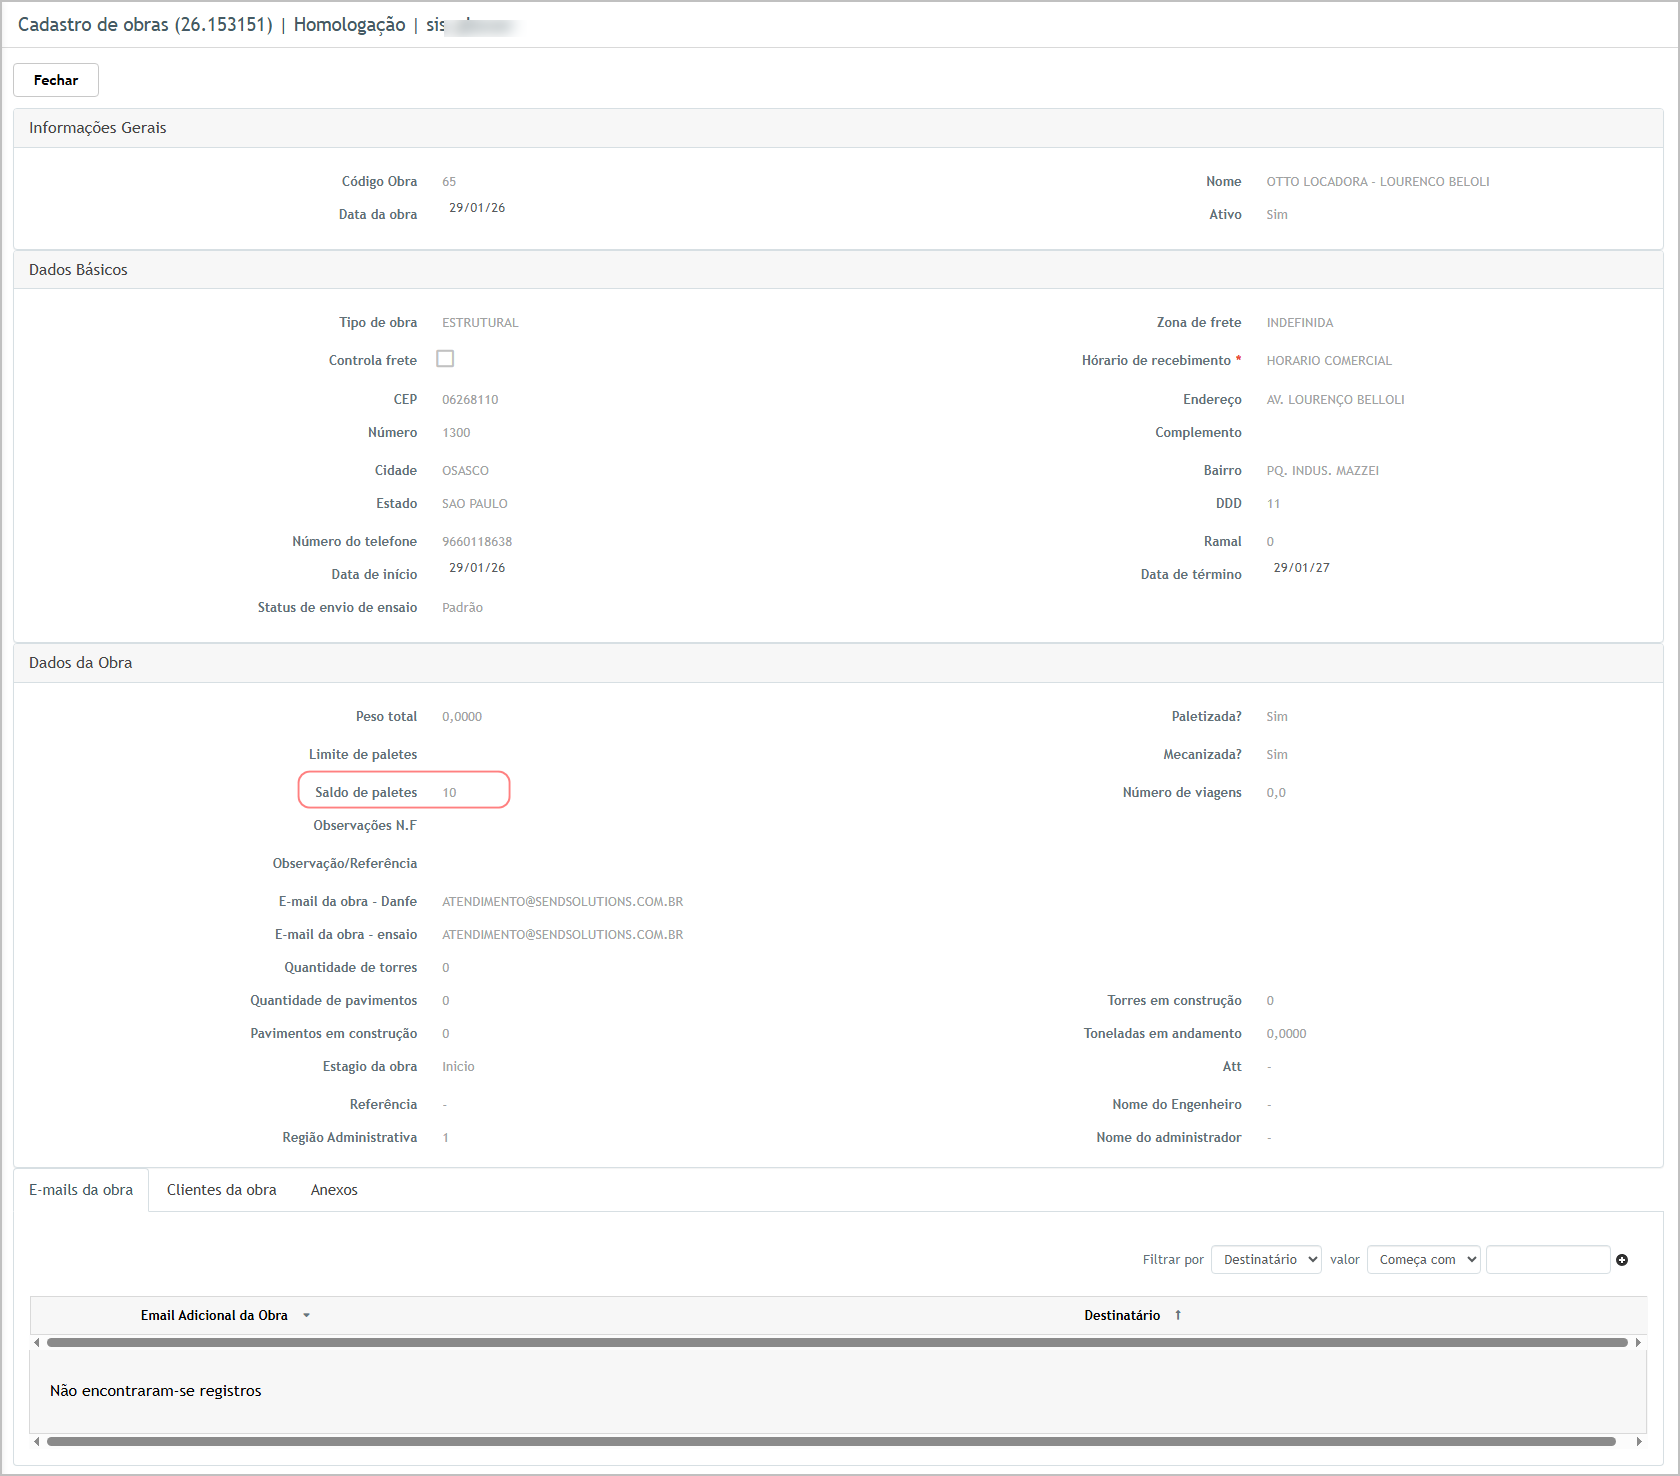The image size is (1680, 1476).
Task: Open the Começa com condition dropdown
Action: point(1423,1260)
